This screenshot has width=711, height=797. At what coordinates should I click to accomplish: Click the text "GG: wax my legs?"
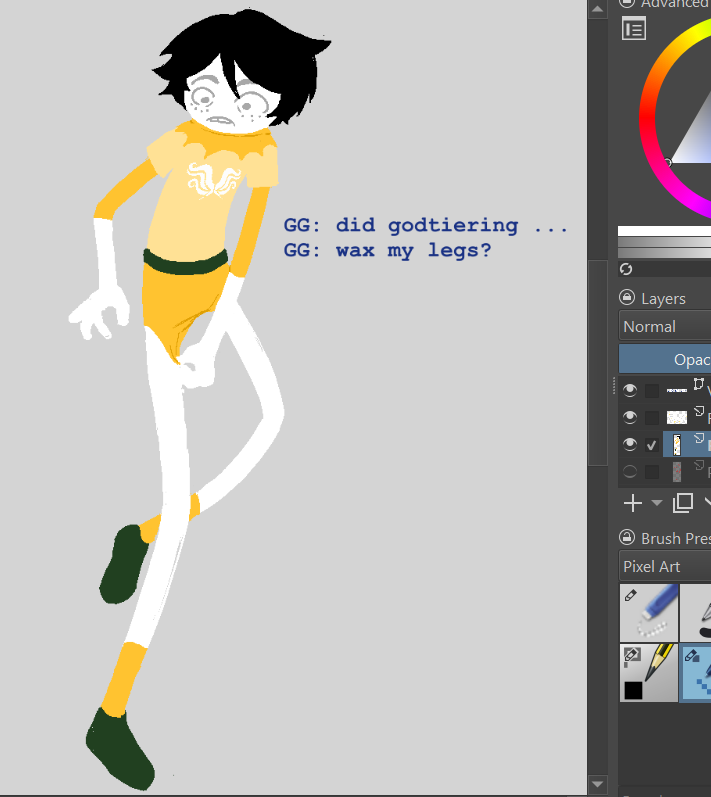(x=387, y=251)
